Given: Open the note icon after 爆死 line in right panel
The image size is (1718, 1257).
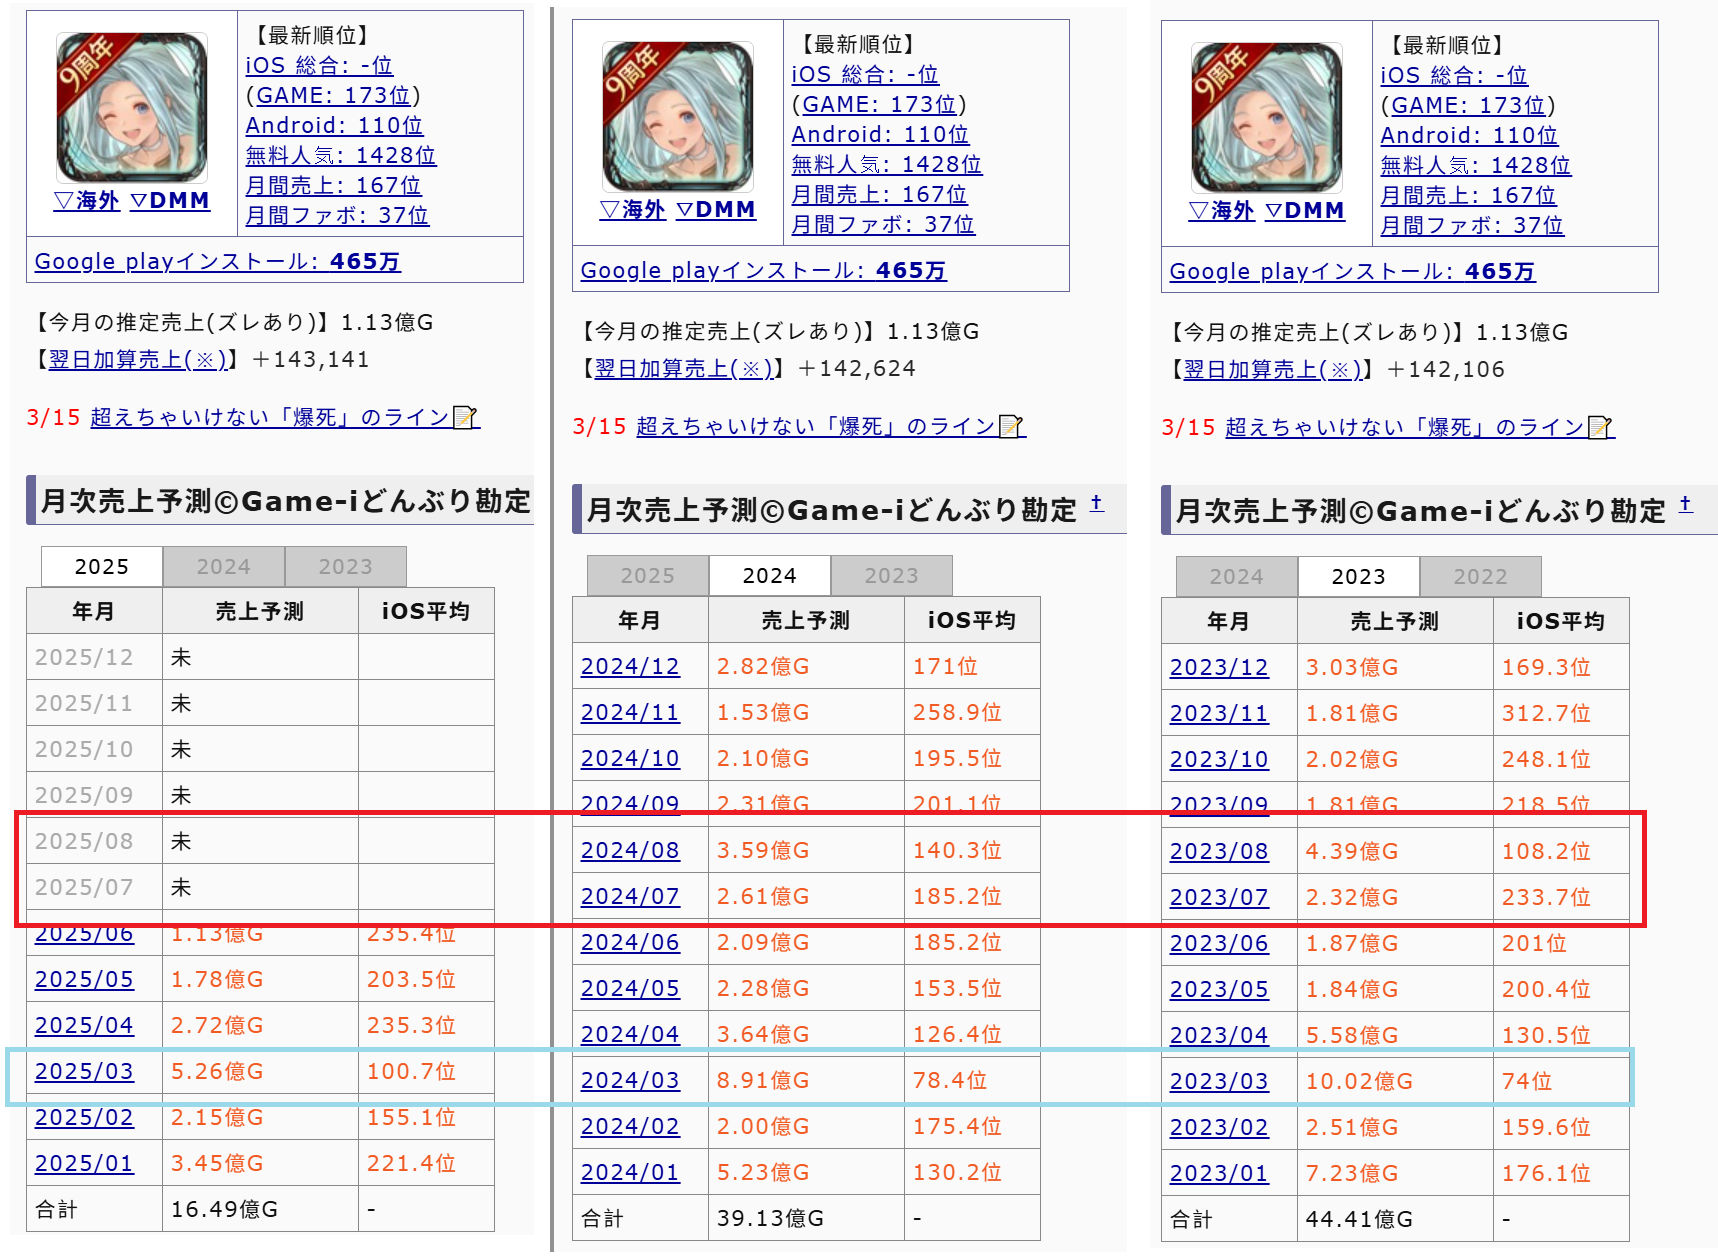Looking at the screenshot, I should pos(1600,427).
